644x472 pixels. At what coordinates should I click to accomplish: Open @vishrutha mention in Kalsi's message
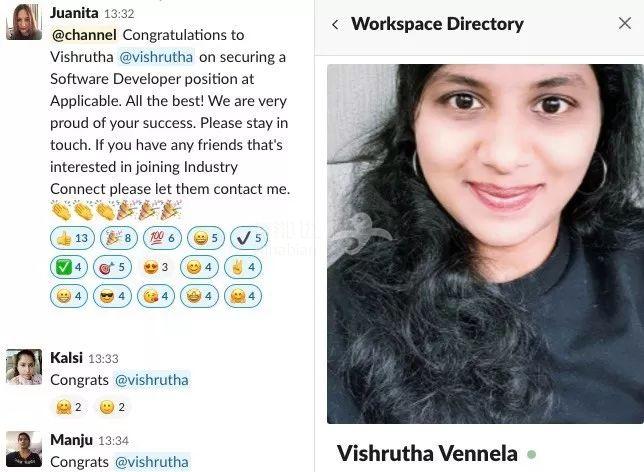152,380
